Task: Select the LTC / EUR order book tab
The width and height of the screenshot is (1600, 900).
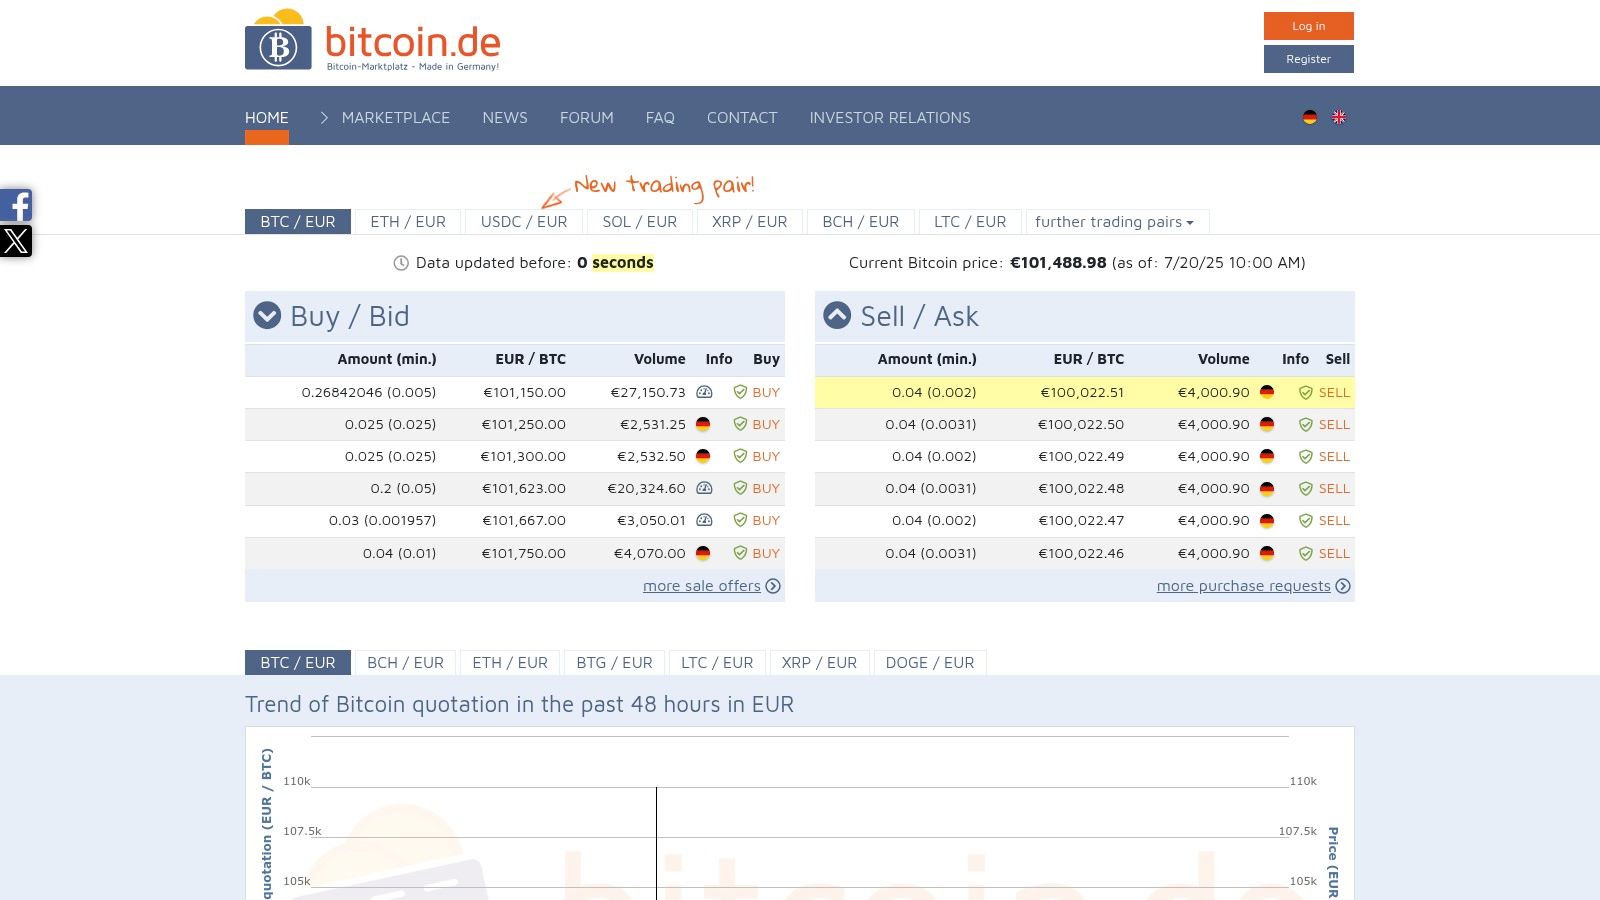Action: (x=970, y=222)
